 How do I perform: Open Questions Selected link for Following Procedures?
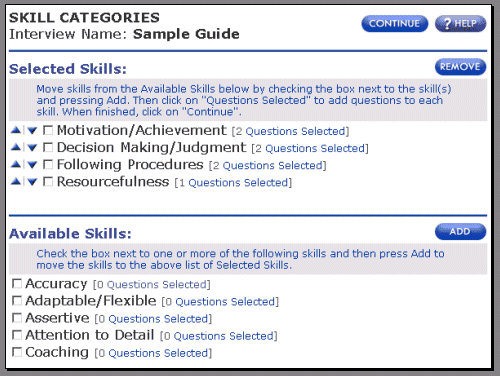pyautogui.click(x=272, y=166)
